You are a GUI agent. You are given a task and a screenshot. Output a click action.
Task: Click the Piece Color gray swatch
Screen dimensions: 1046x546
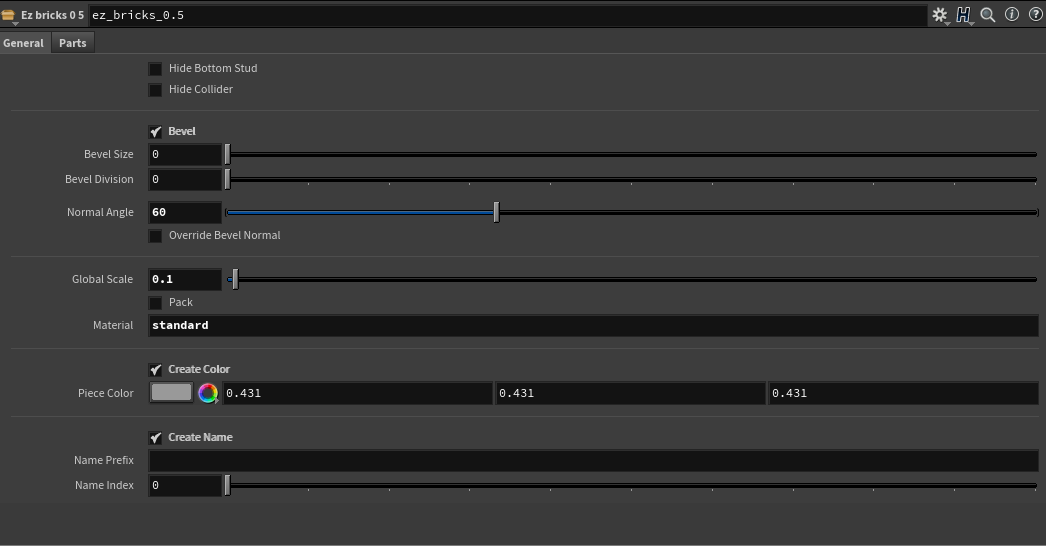coord(171,392)
